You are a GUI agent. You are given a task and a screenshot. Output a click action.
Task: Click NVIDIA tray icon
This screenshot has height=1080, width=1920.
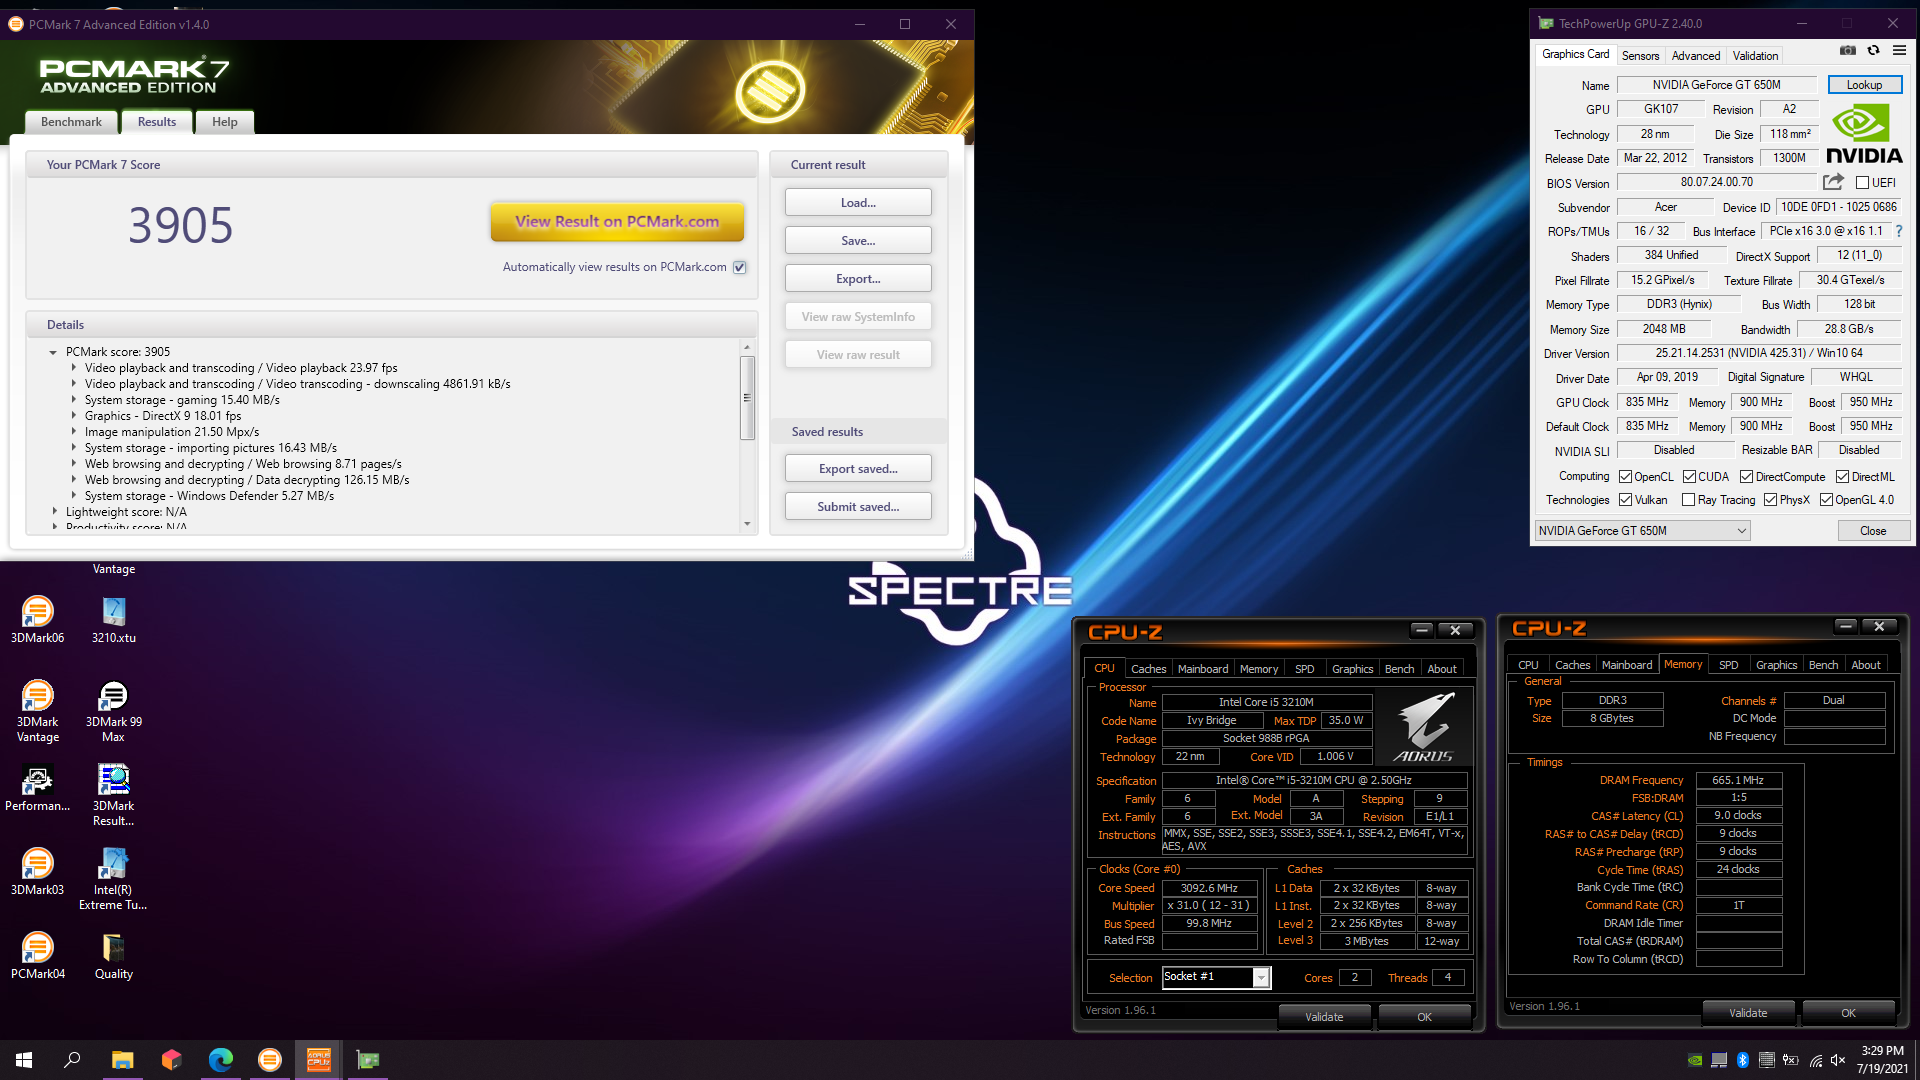tap(1695, 1060)
